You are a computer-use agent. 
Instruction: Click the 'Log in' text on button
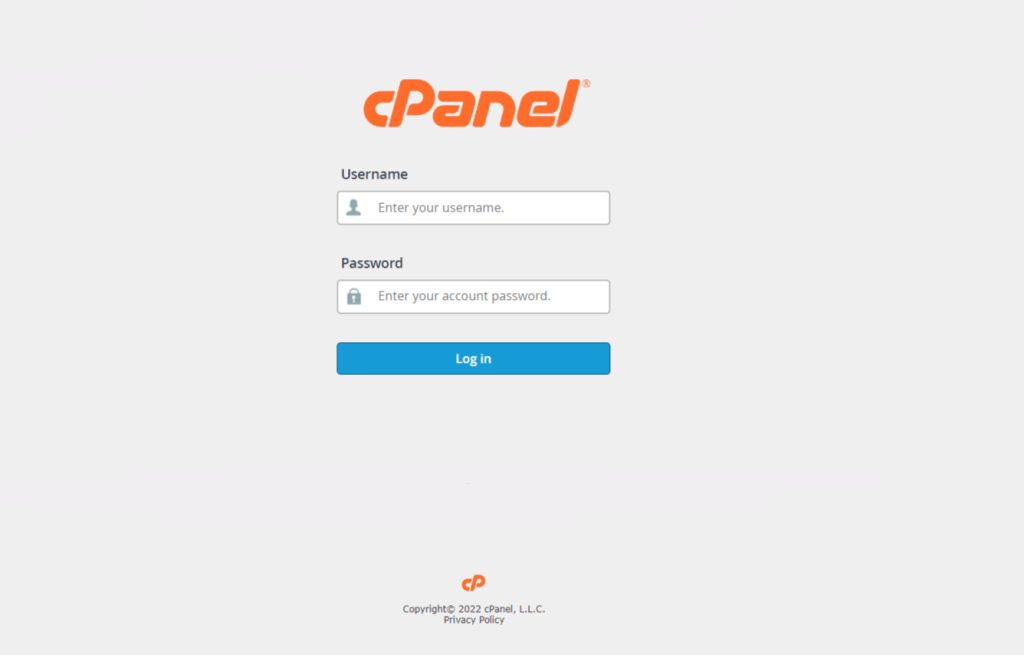[473, 359]
